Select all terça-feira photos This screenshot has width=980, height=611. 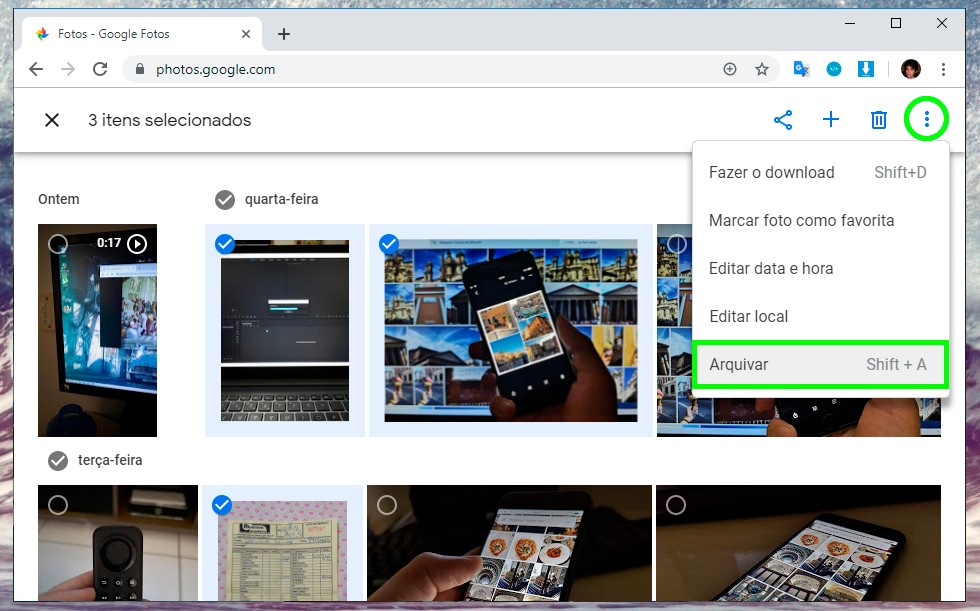58,461
